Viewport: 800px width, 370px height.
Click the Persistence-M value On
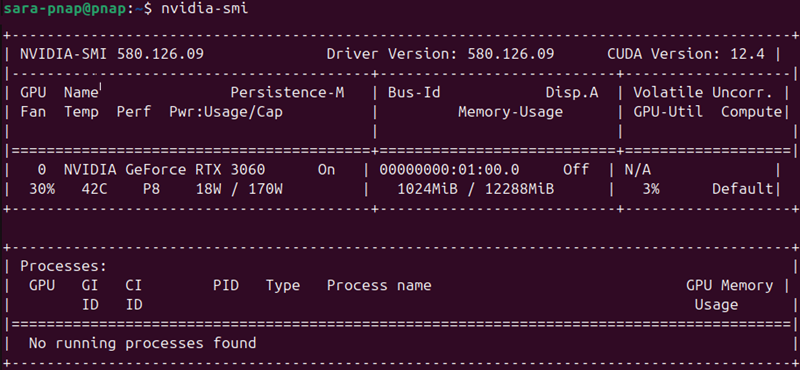[327, 169]
